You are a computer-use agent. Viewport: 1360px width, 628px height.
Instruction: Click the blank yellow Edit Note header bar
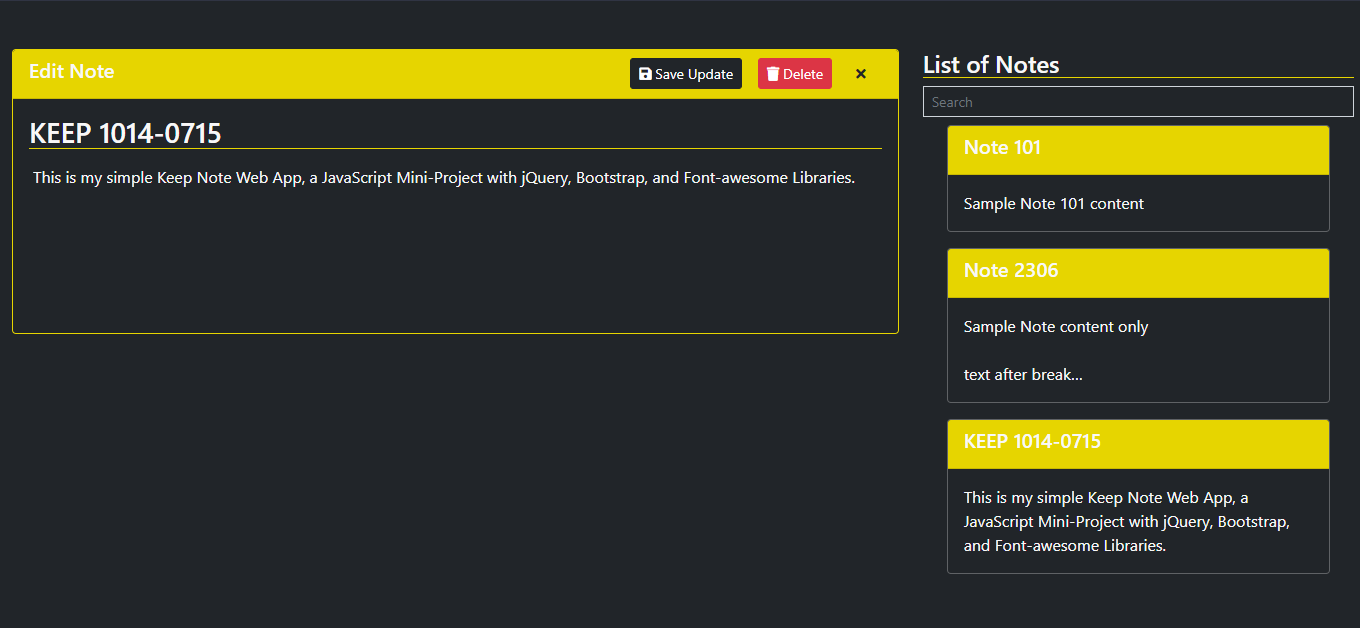tap(370, 74)
